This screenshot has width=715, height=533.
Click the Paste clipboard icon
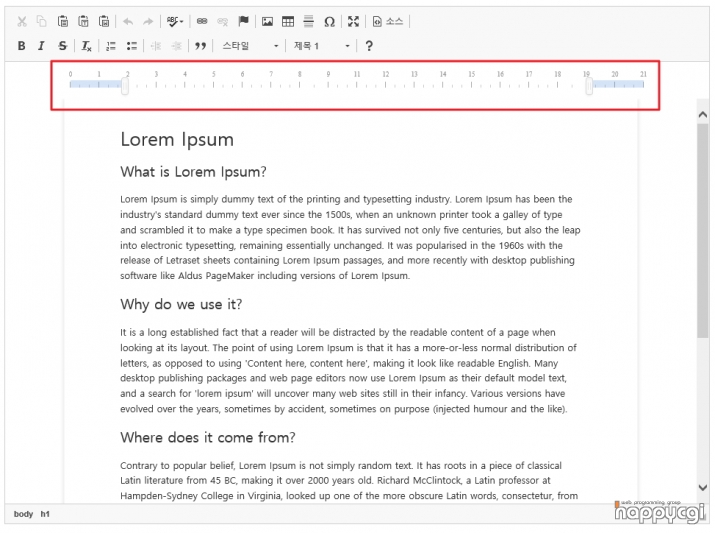pyautogui.click(x=63, y=21)
